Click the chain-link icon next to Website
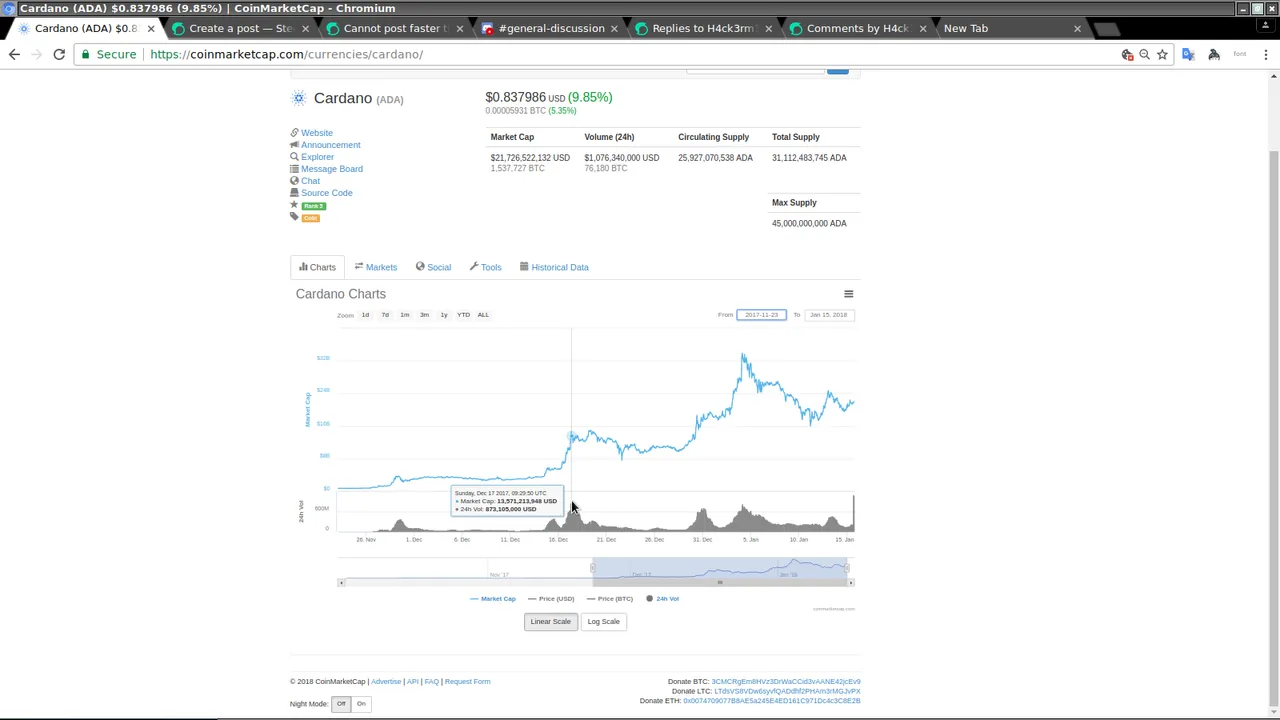1280x720 pixels. coord(294,133)
